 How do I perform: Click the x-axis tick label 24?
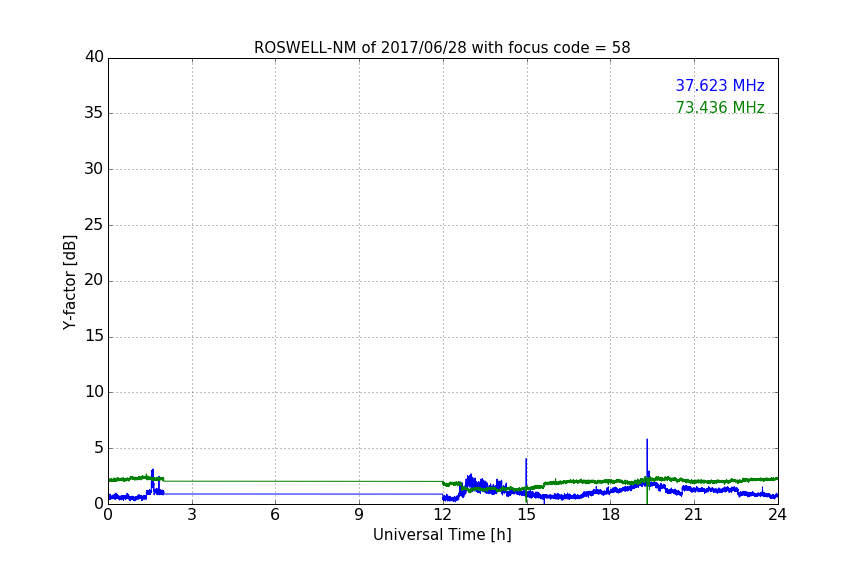(777, 515)
